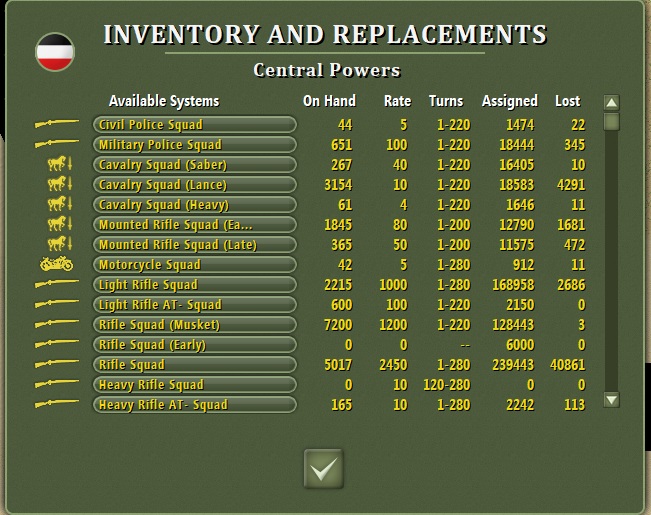The image size is (651, 515).
Task: Click the scroll down arrow of the list
Action: coord(612,400)
